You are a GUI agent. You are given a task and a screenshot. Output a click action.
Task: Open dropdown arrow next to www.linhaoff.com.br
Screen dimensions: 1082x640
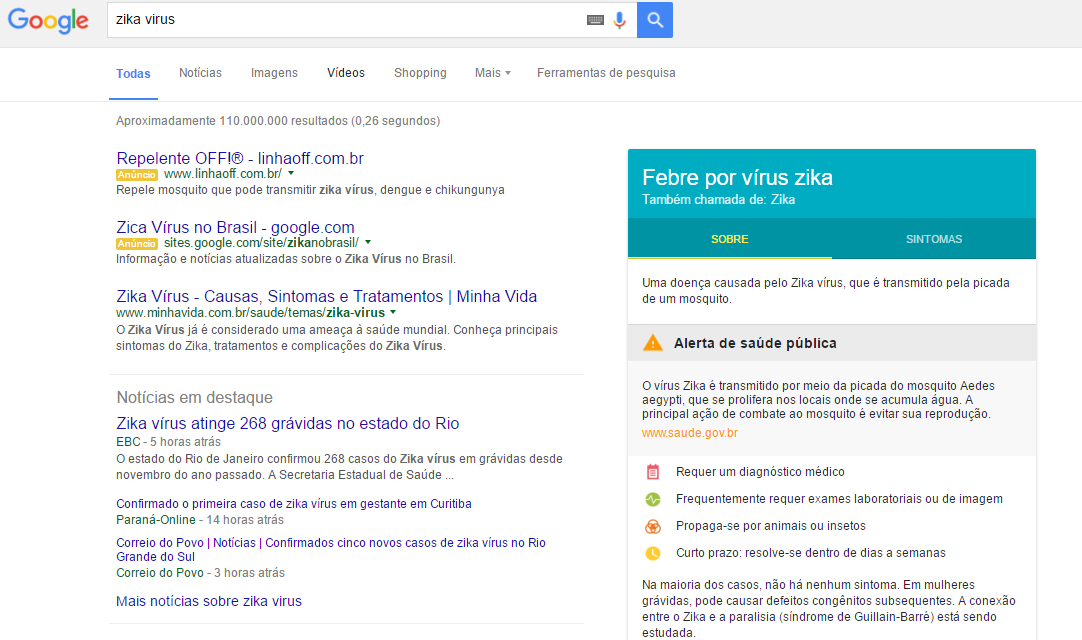(291, 173)
